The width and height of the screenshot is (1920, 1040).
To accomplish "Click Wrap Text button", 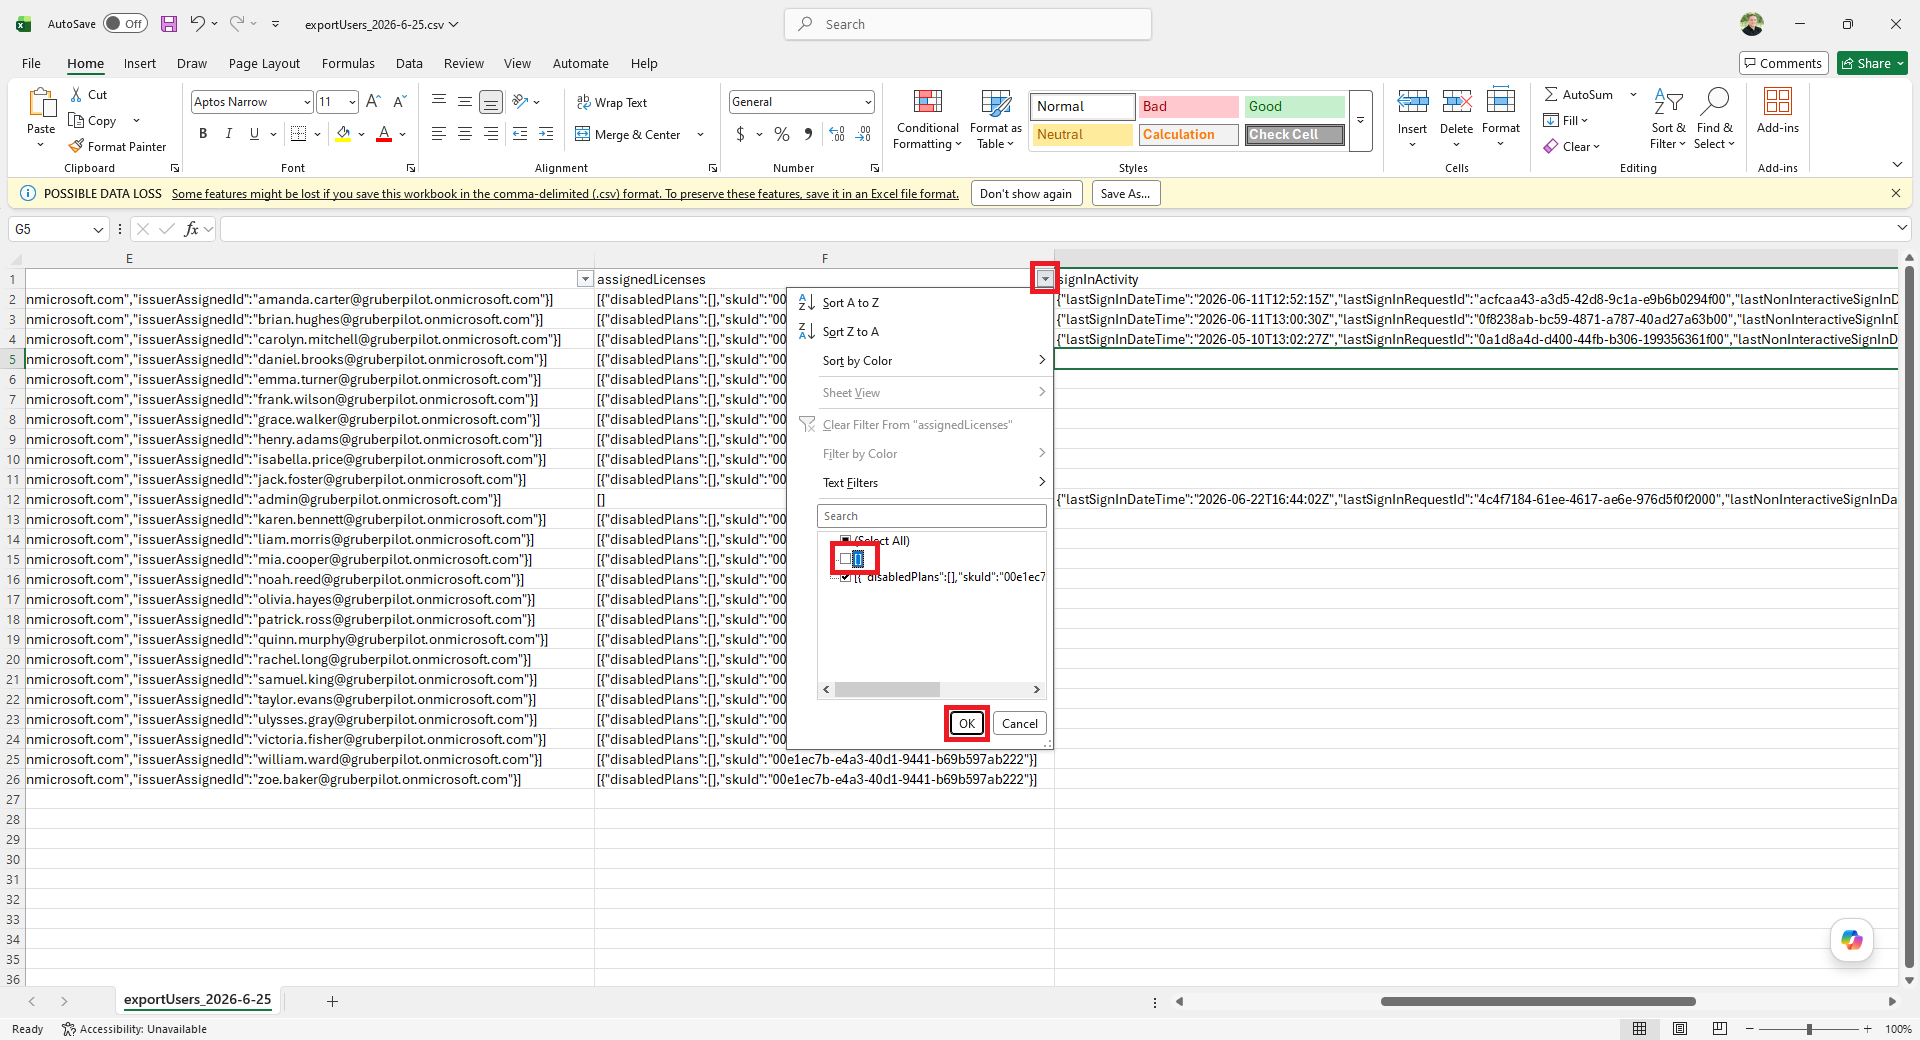I will [x=612, y=103].
